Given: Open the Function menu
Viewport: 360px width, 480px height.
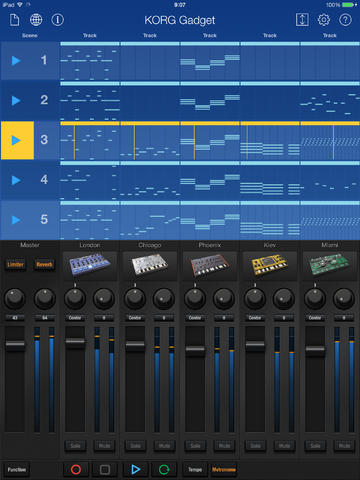Looking at the screenshot, I should 17,470.
